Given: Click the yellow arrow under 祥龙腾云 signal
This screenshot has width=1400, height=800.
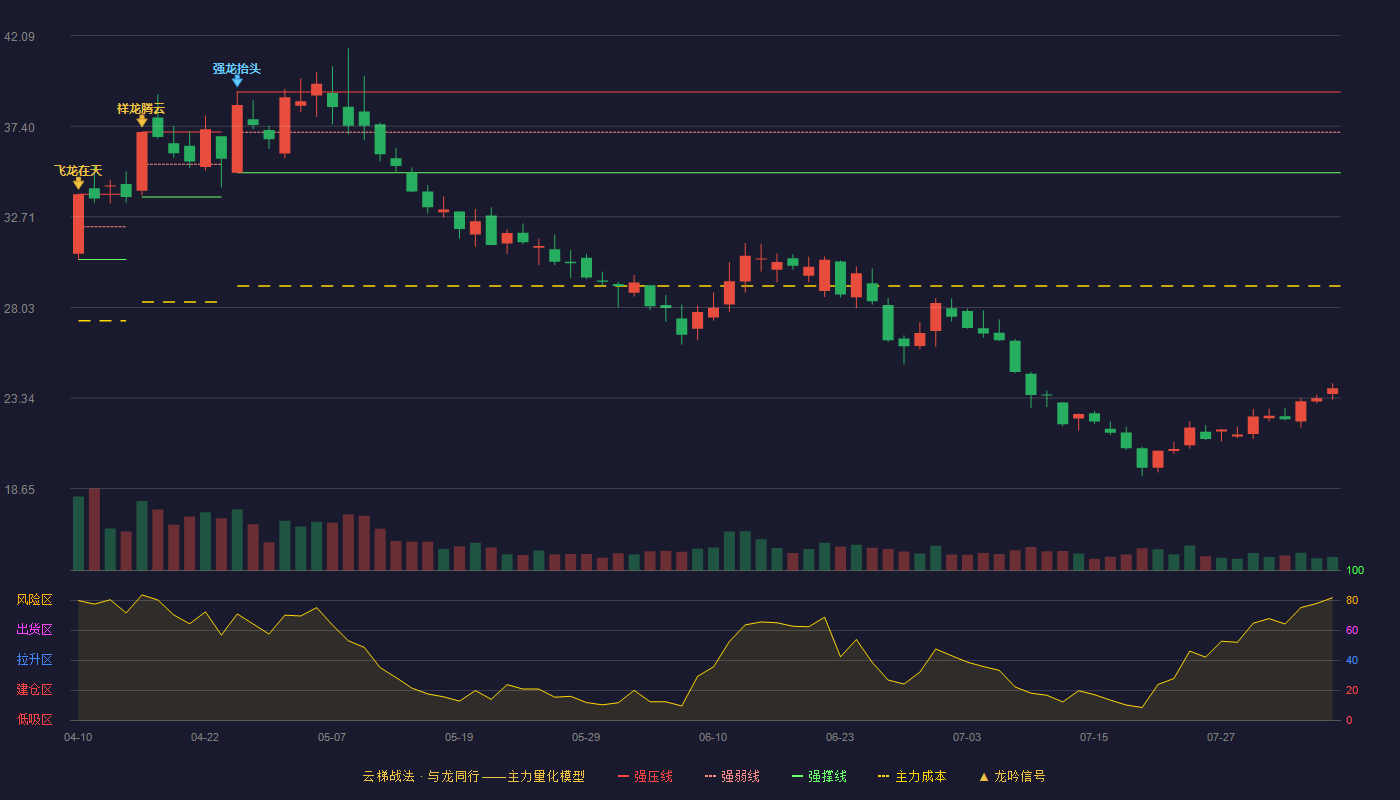Looking at the screenshot, I should pos(142,121).
